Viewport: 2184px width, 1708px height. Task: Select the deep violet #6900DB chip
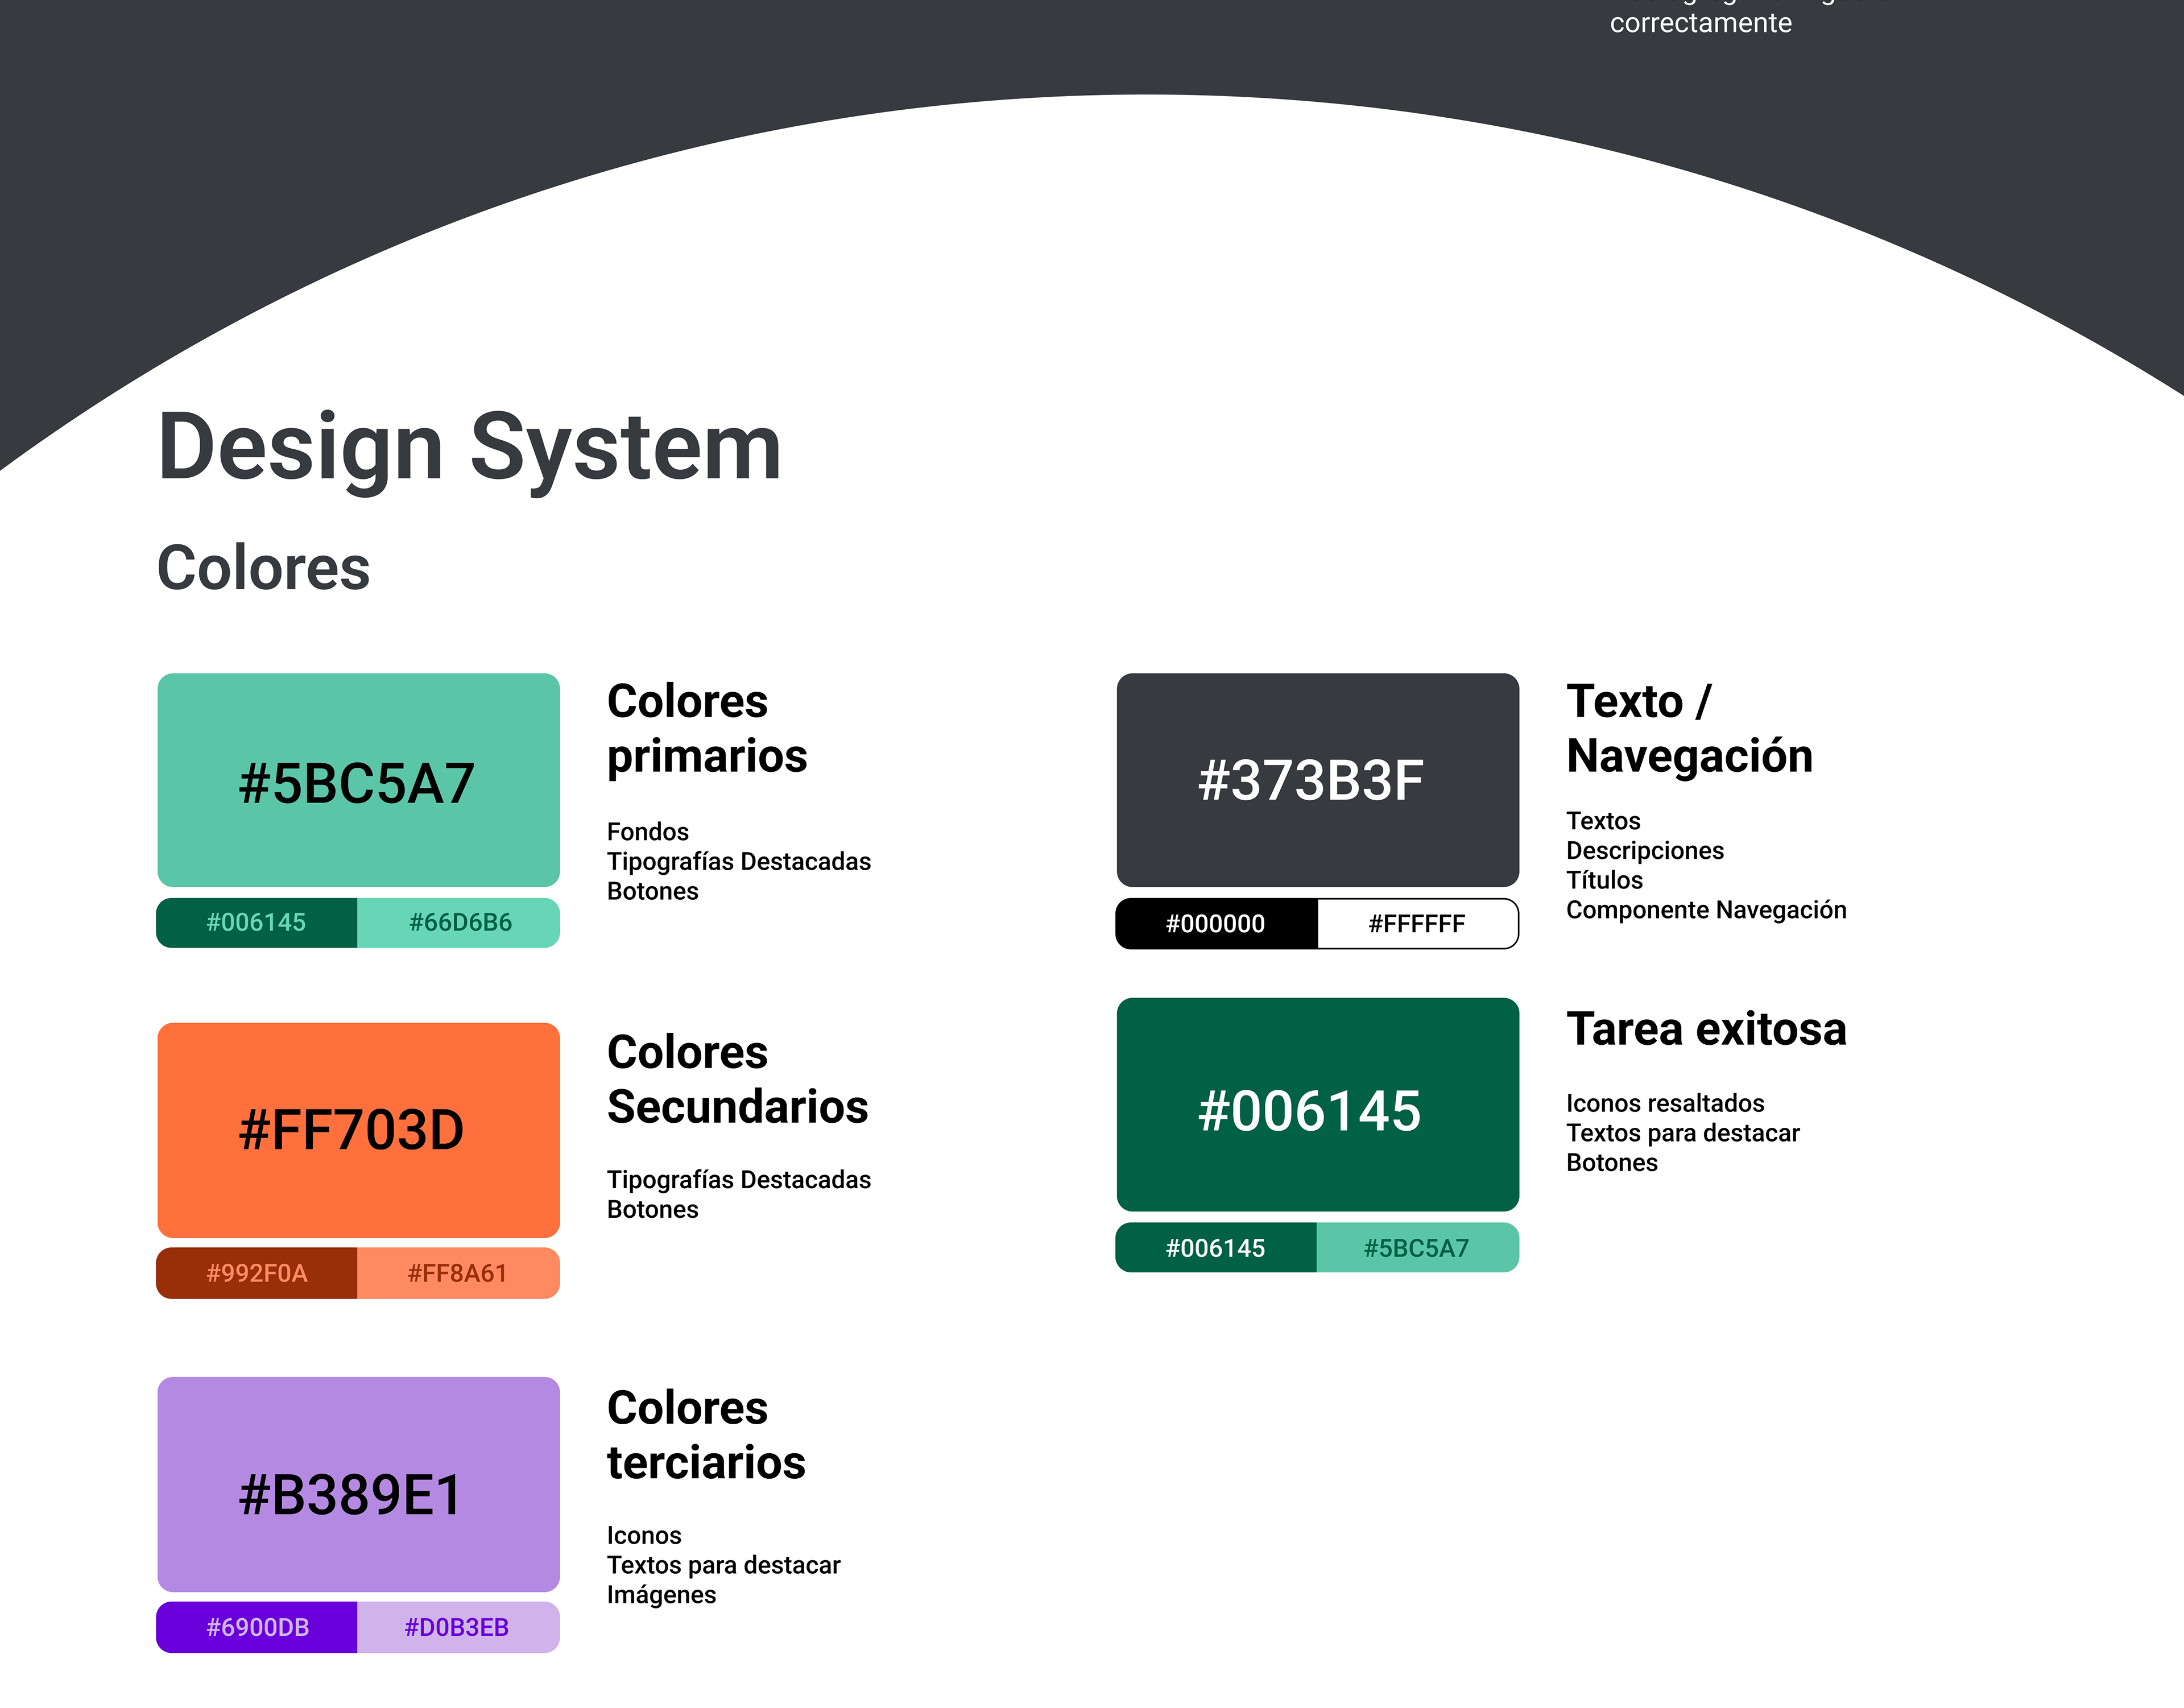pos(256,1627)
